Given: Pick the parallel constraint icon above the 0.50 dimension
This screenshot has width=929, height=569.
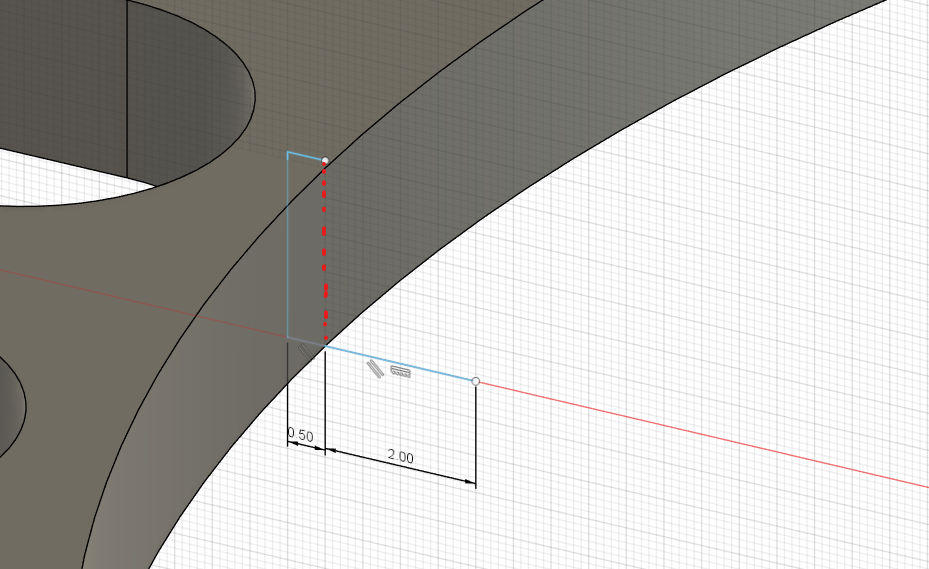Looking at the screenshot, I should click(x=306, y=350).
